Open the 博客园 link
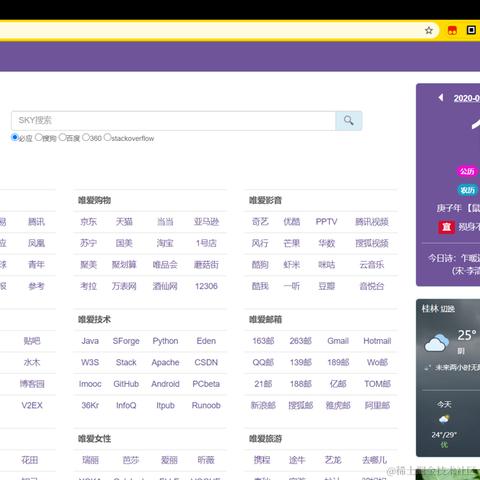Image resolution: width=480 pixels, height=480 pixels. pyautogui.click(x=32, y=384)
